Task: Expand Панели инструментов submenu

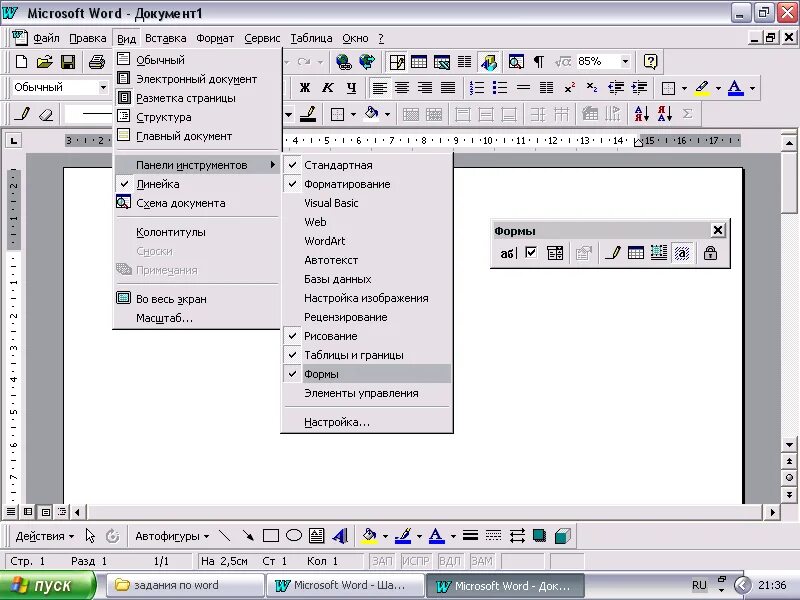Action: 197,165
